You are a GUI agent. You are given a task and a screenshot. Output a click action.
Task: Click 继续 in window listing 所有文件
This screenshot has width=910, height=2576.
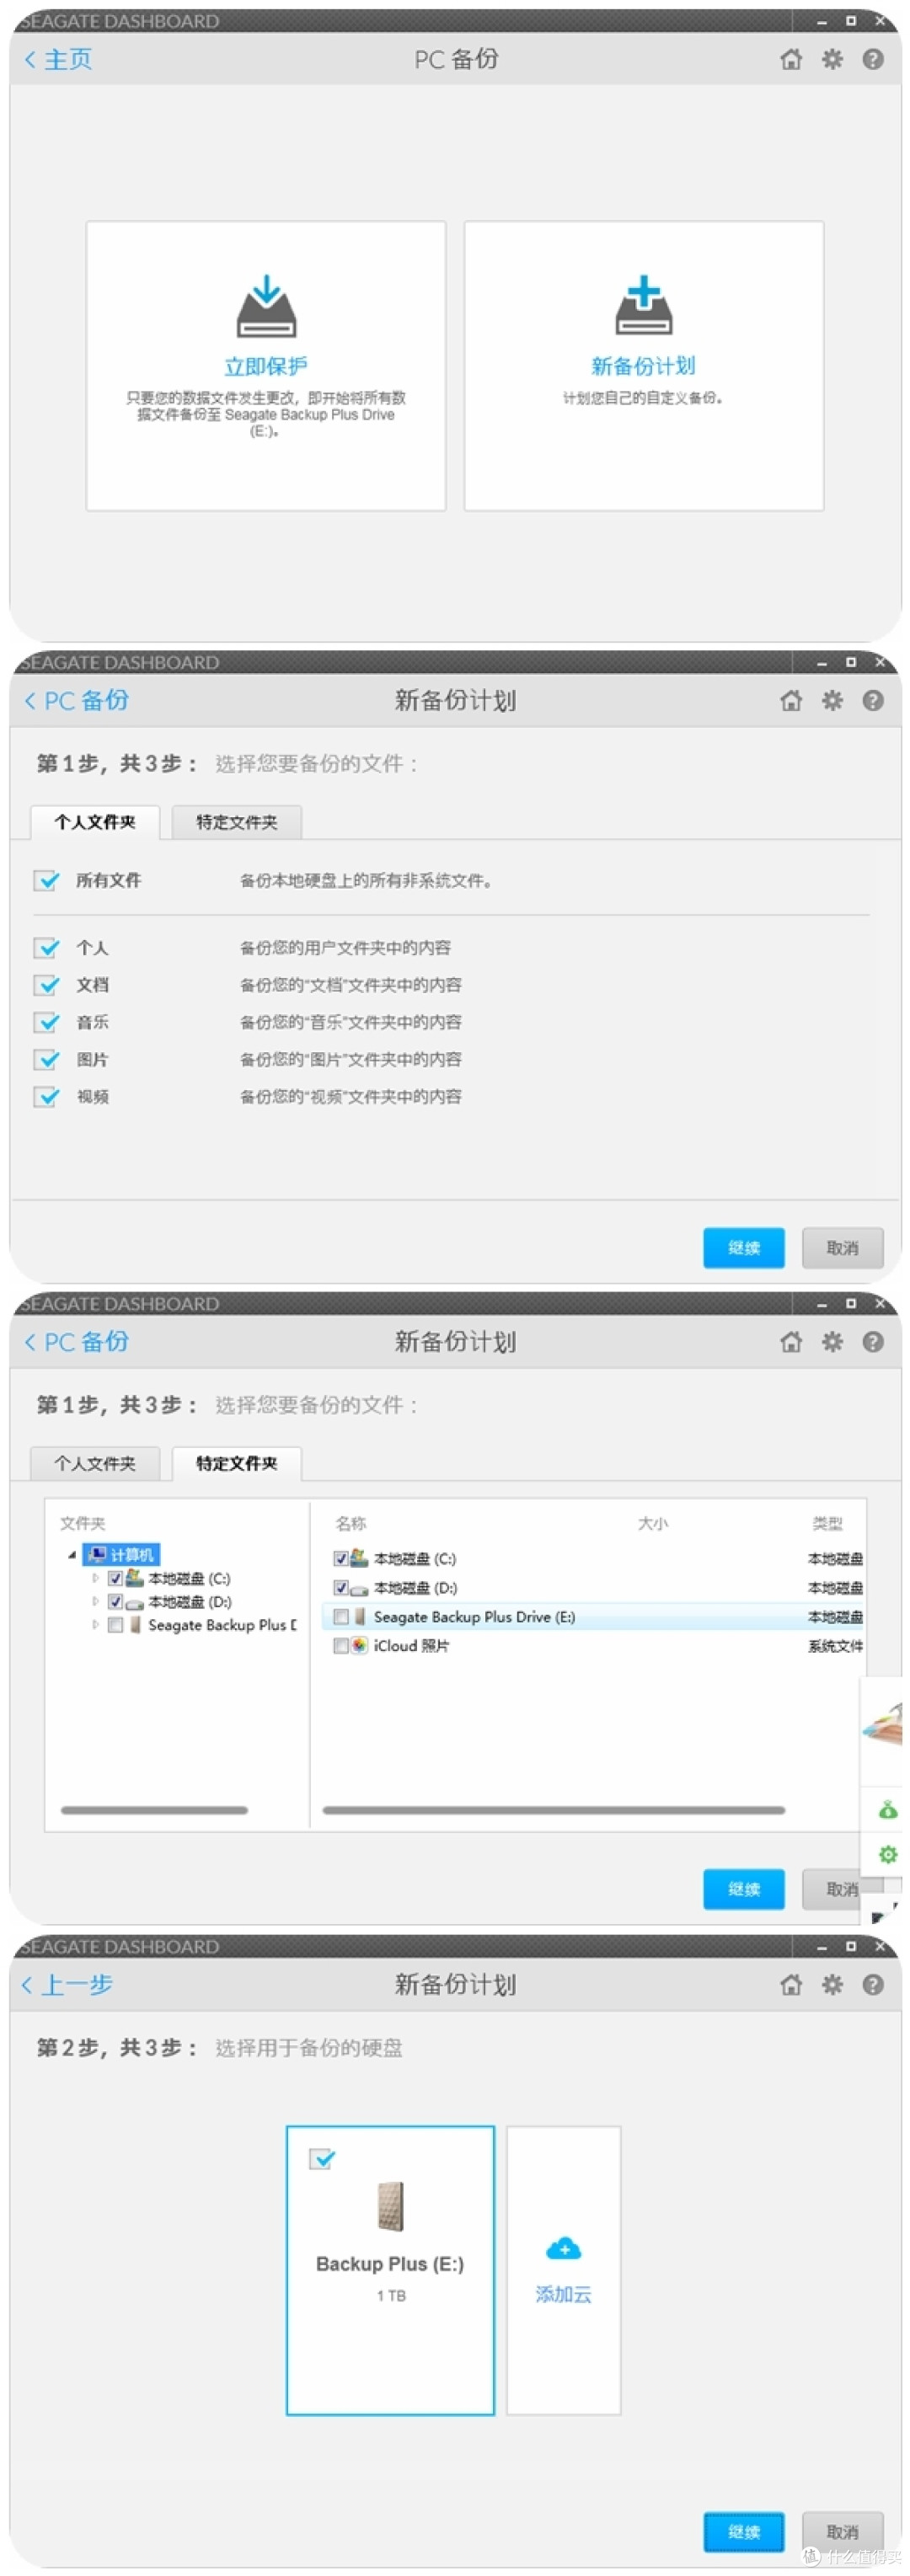(x=743, y=1248)
